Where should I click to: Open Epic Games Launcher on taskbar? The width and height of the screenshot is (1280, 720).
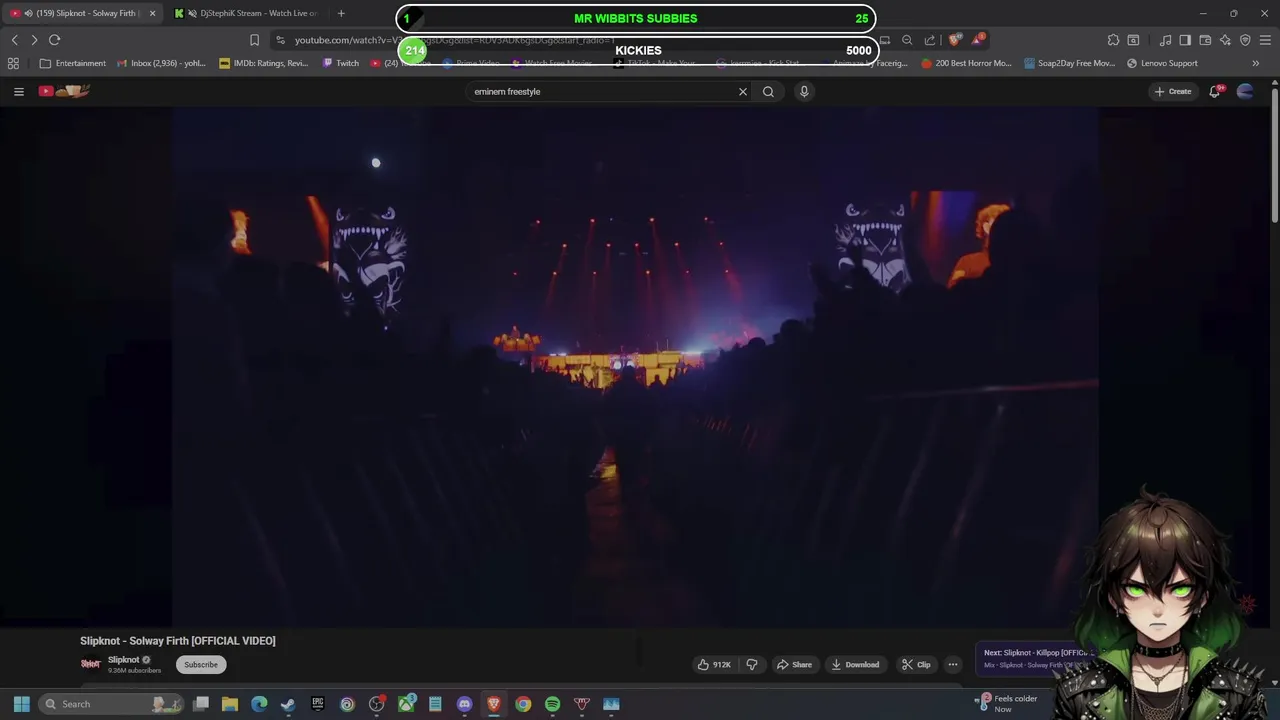(x=318, y=704)
